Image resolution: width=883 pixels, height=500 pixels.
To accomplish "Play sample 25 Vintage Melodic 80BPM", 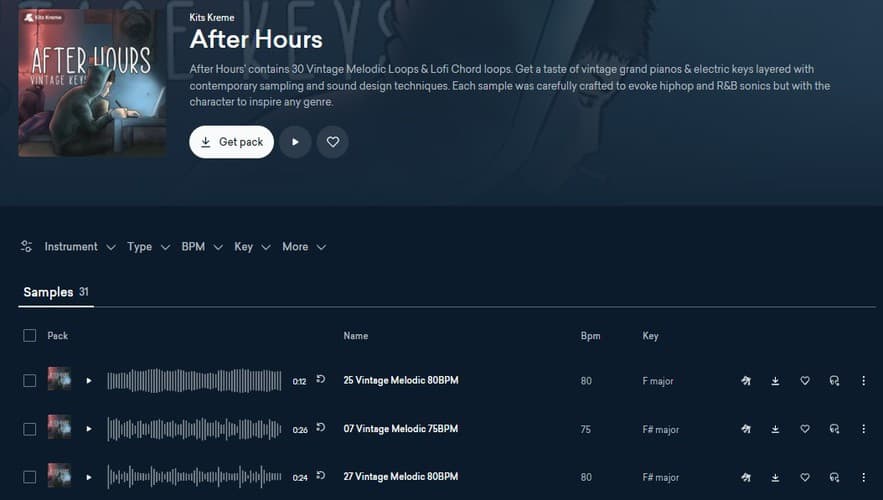I will point(89,381).
